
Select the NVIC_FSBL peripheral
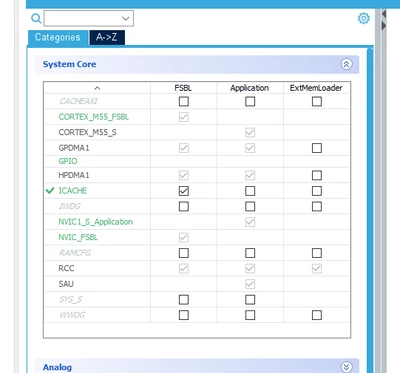click(x=78, y=237)
